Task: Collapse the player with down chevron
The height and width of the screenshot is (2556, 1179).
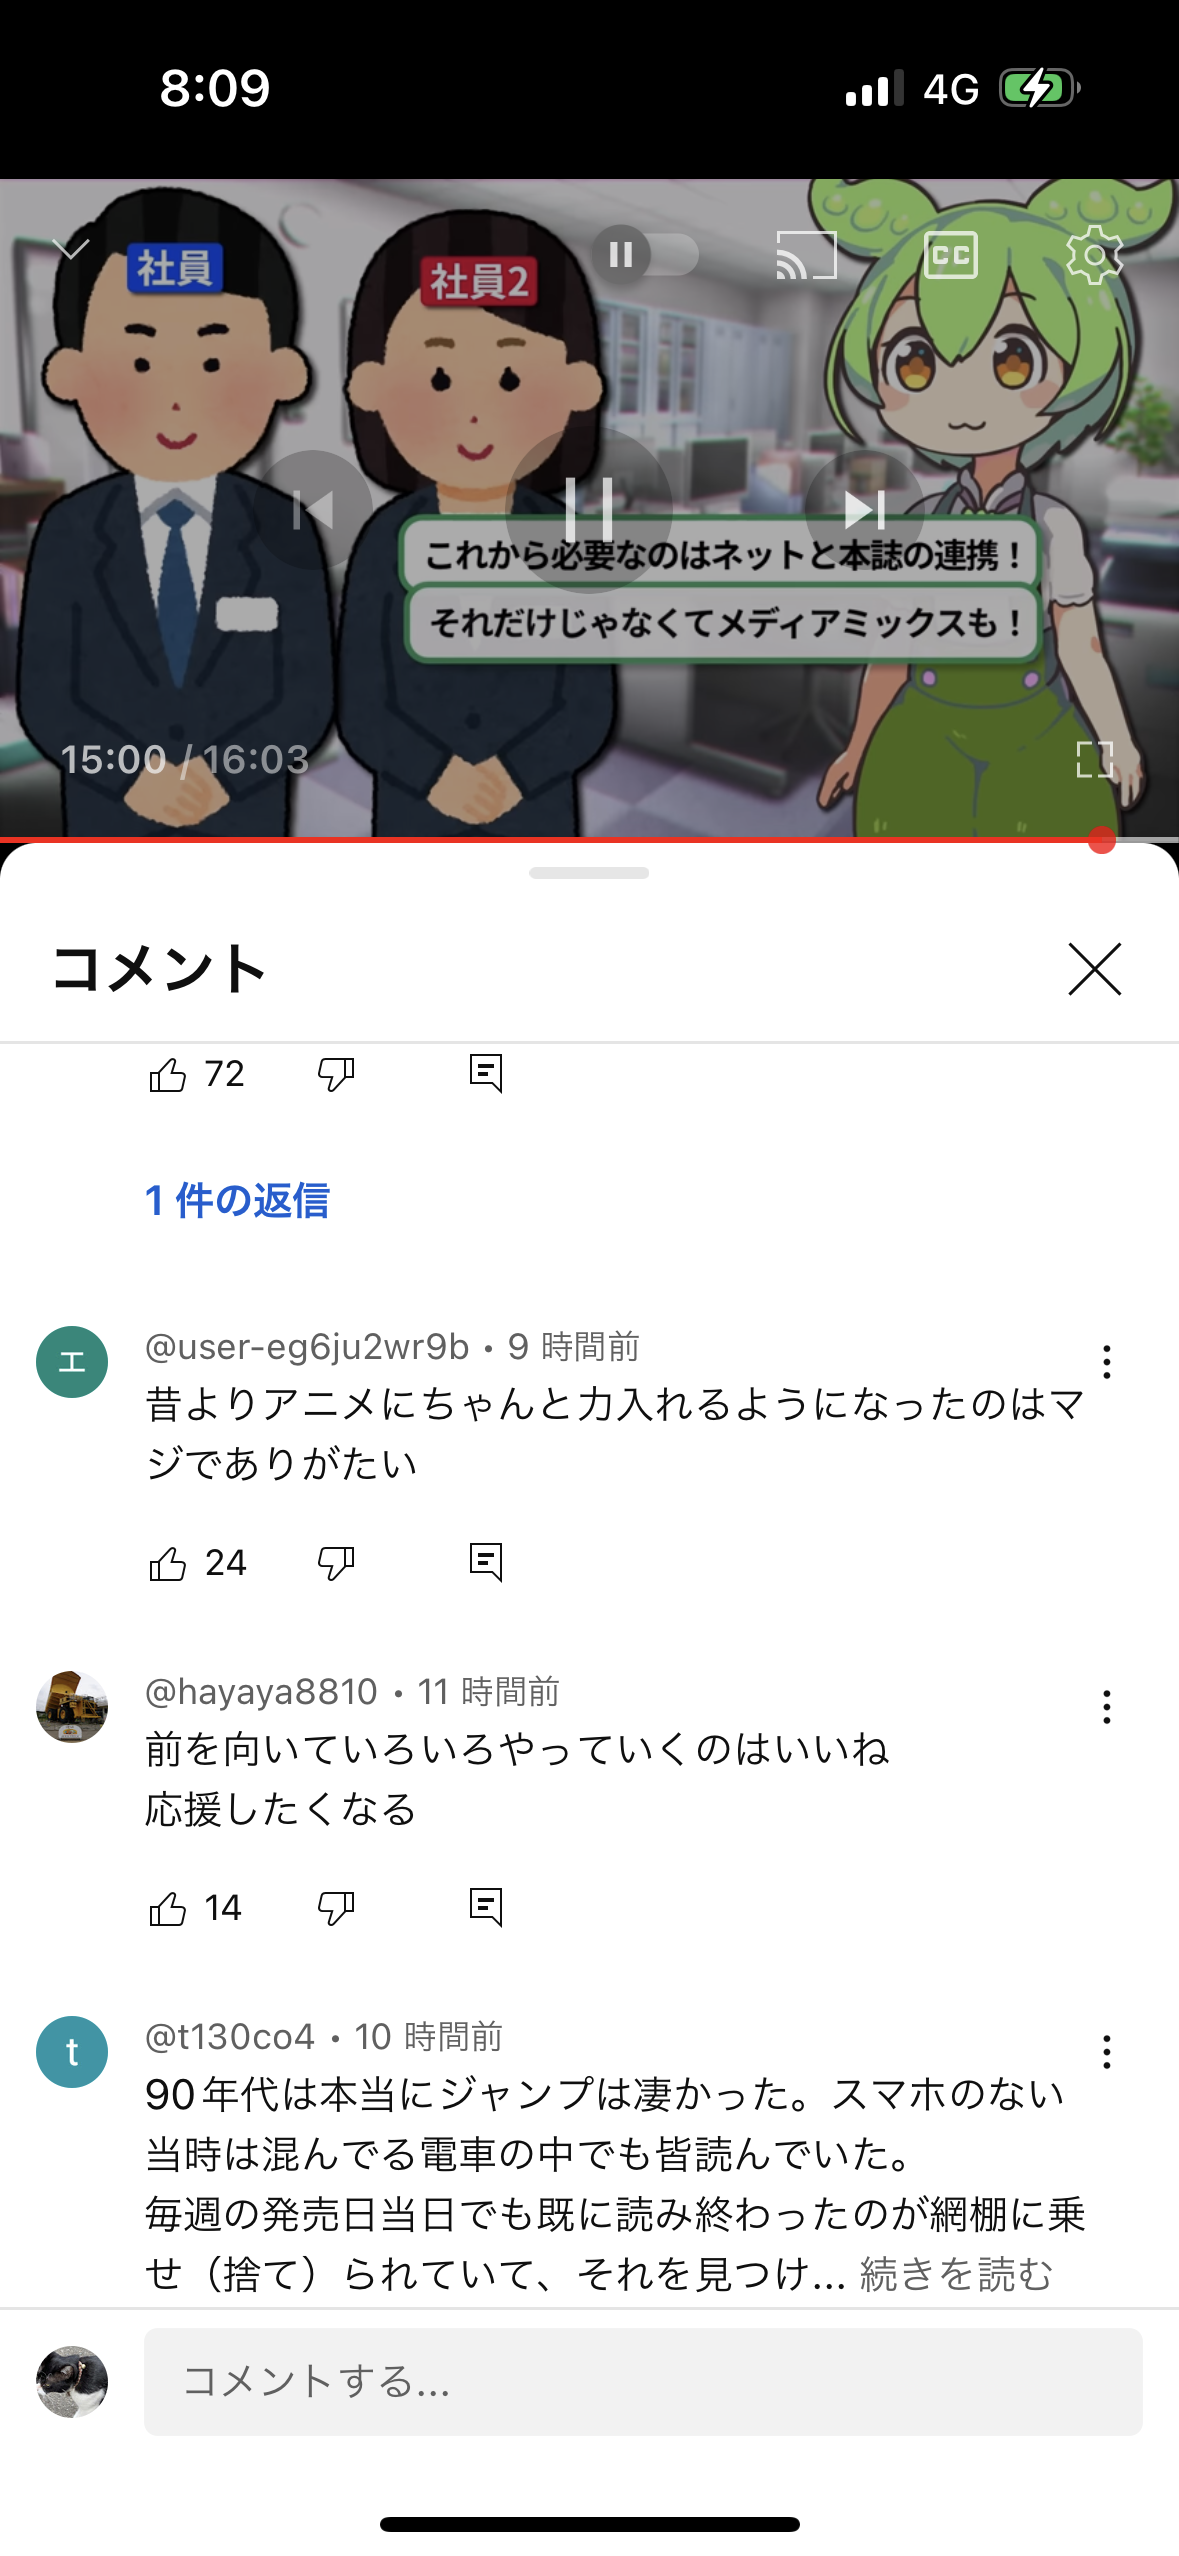Action: pos(70,248)
